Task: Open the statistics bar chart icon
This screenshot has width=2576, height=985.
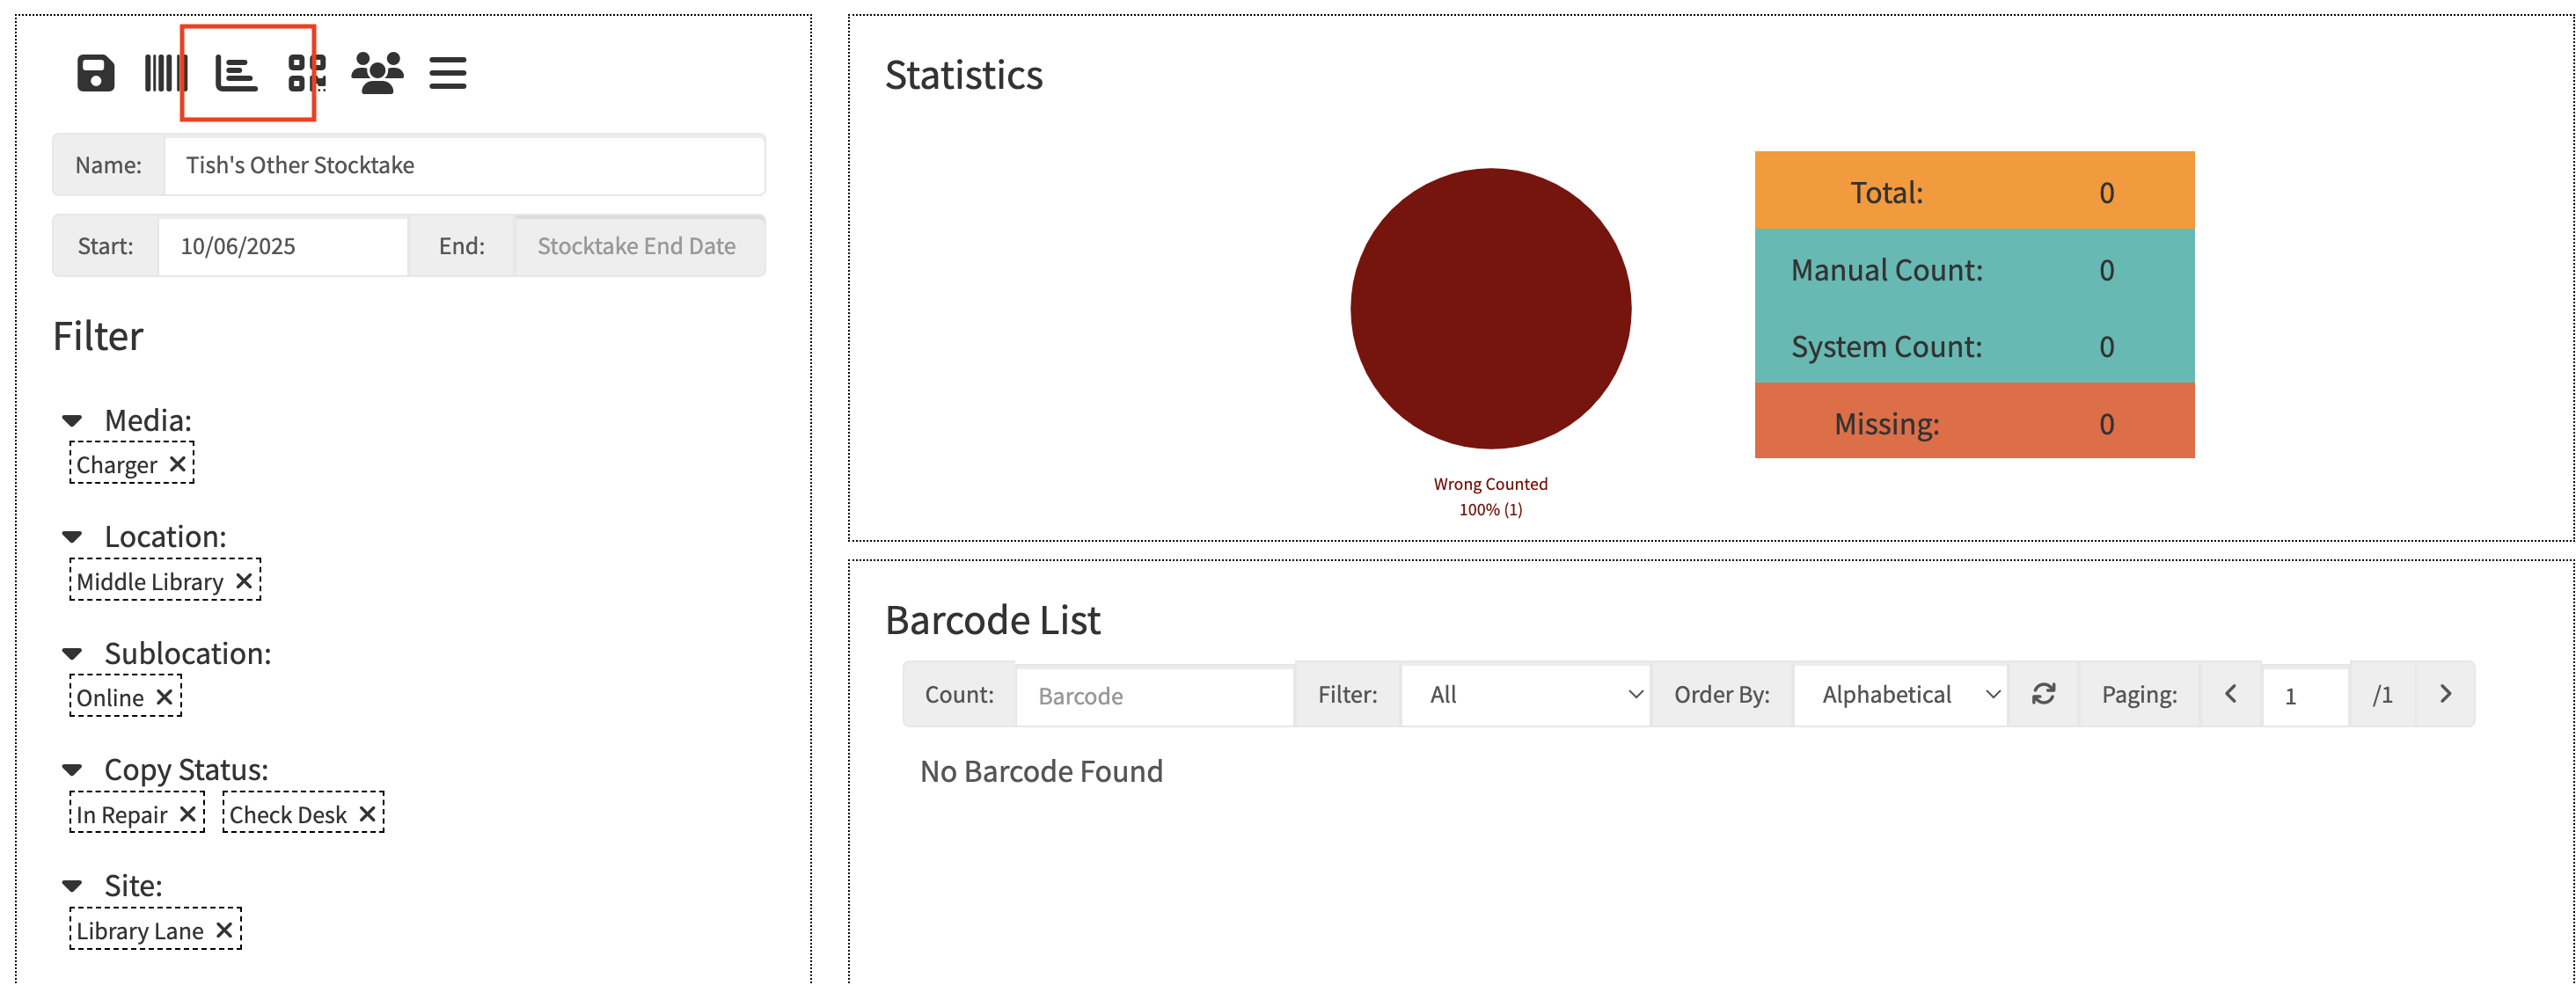Action: pyautogui.click(x=237, y=73)
